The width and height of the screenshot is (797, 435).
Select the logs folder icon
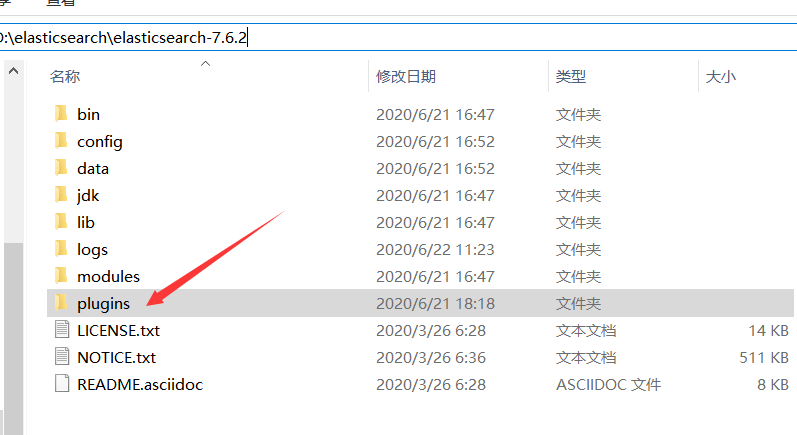pos(61,248)
